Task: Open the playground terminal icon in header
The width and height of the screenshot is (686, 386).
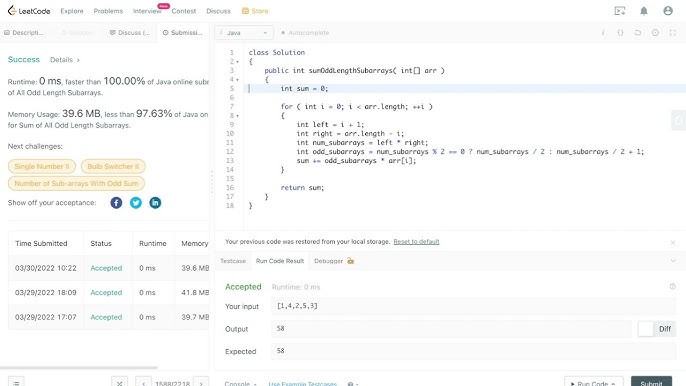Action: point(620,11)
